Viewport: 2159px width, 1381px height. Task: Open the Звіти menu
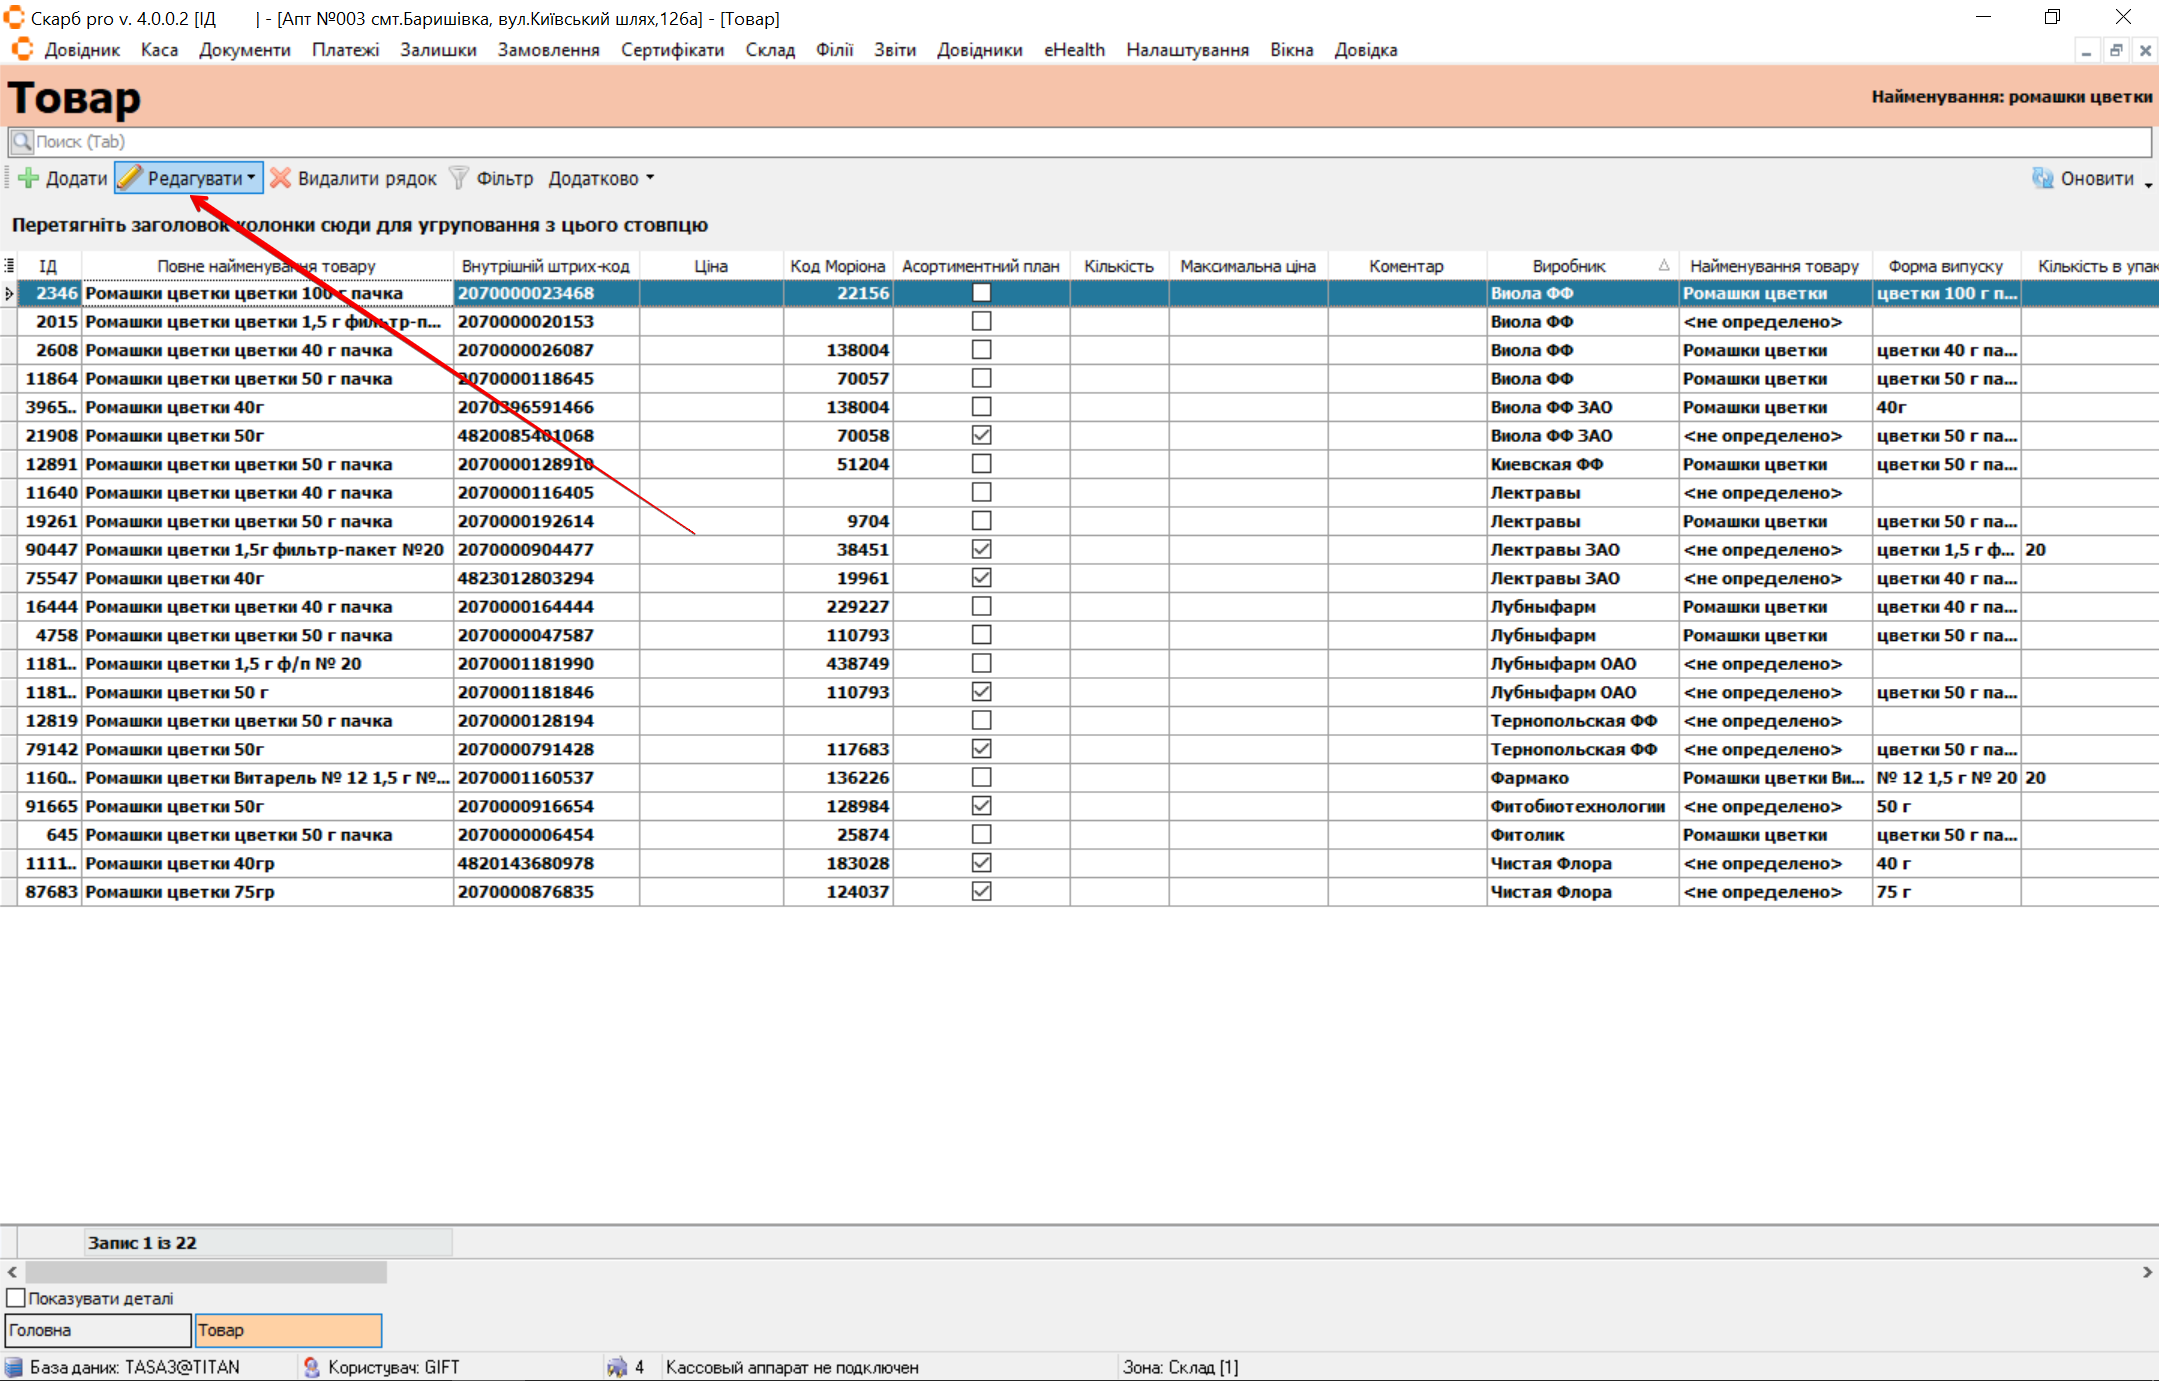pos(894,50)
